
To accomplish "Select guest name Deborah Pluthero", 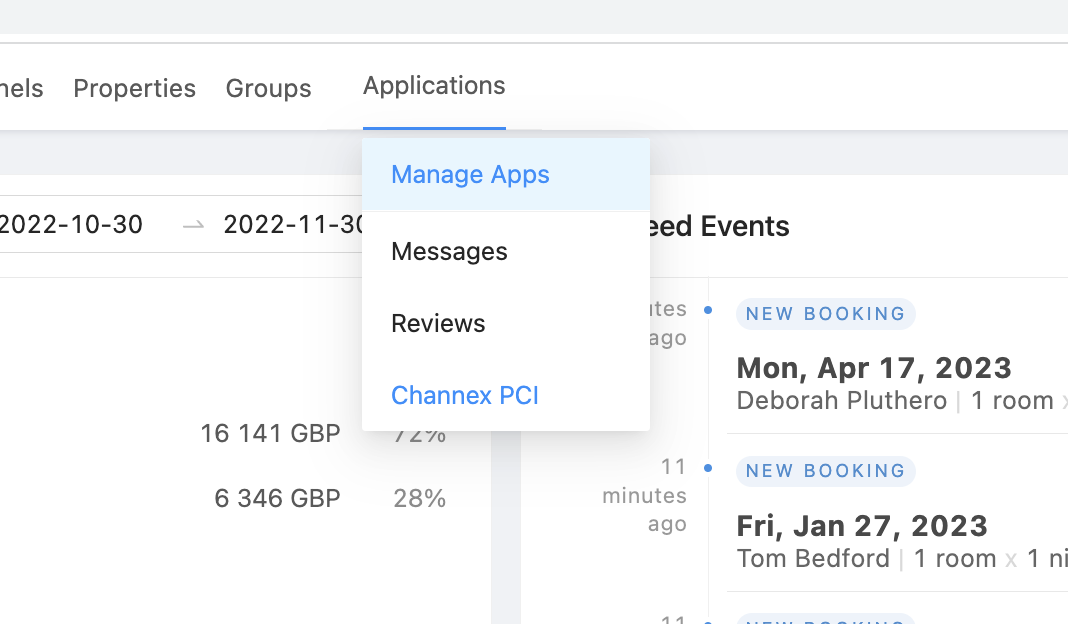I will [x=841, y=401].
